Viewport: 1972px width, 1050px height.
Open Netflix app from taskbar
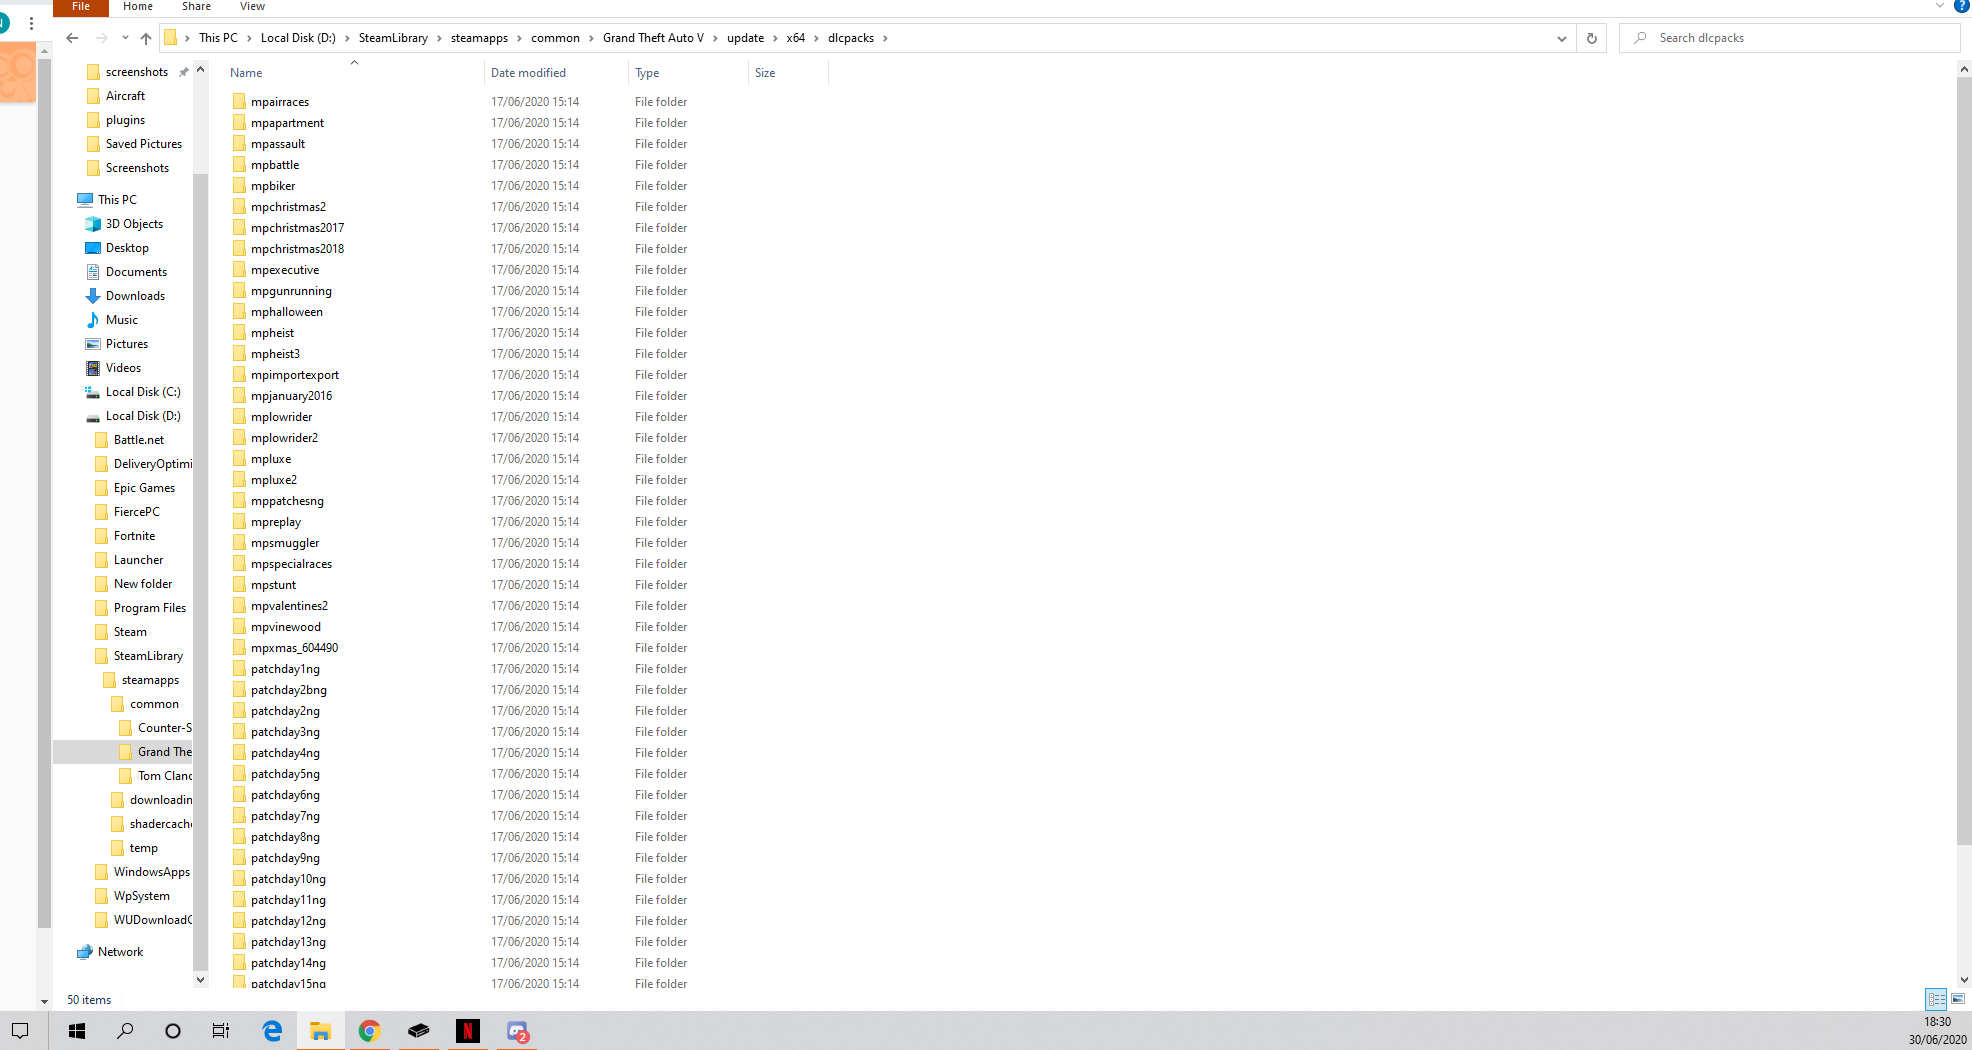[x=467, y=1031]
